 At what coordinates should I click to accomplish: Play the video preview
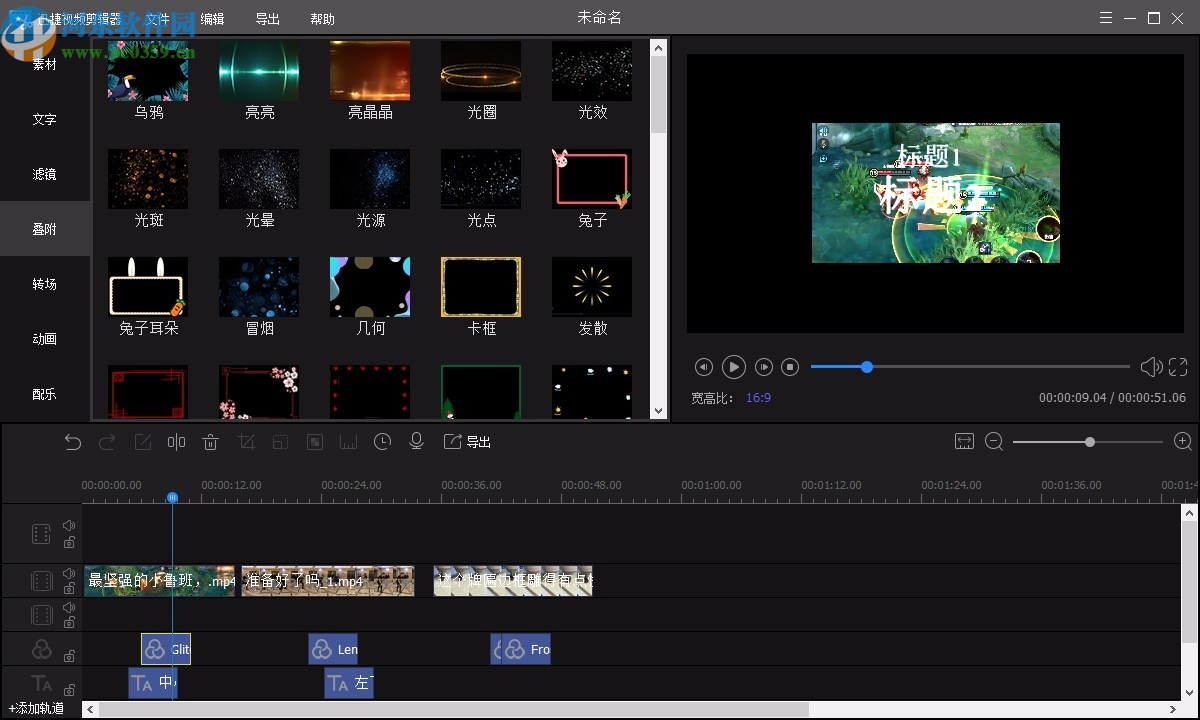pos(733,367)
